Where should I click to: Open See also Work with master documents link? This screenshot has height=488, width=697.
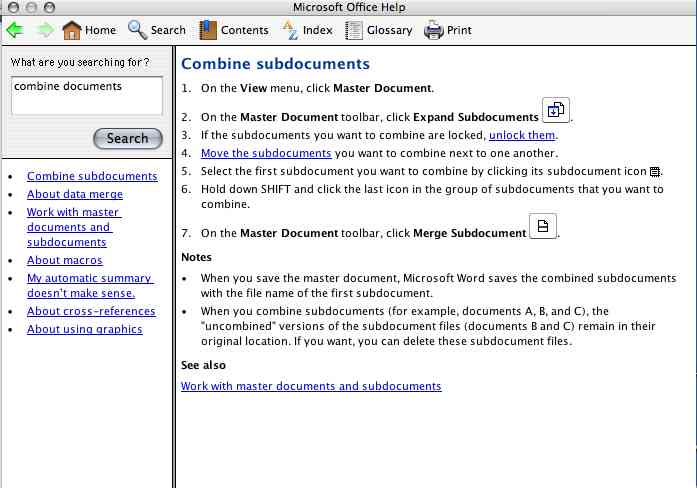[x=311, y=386]
